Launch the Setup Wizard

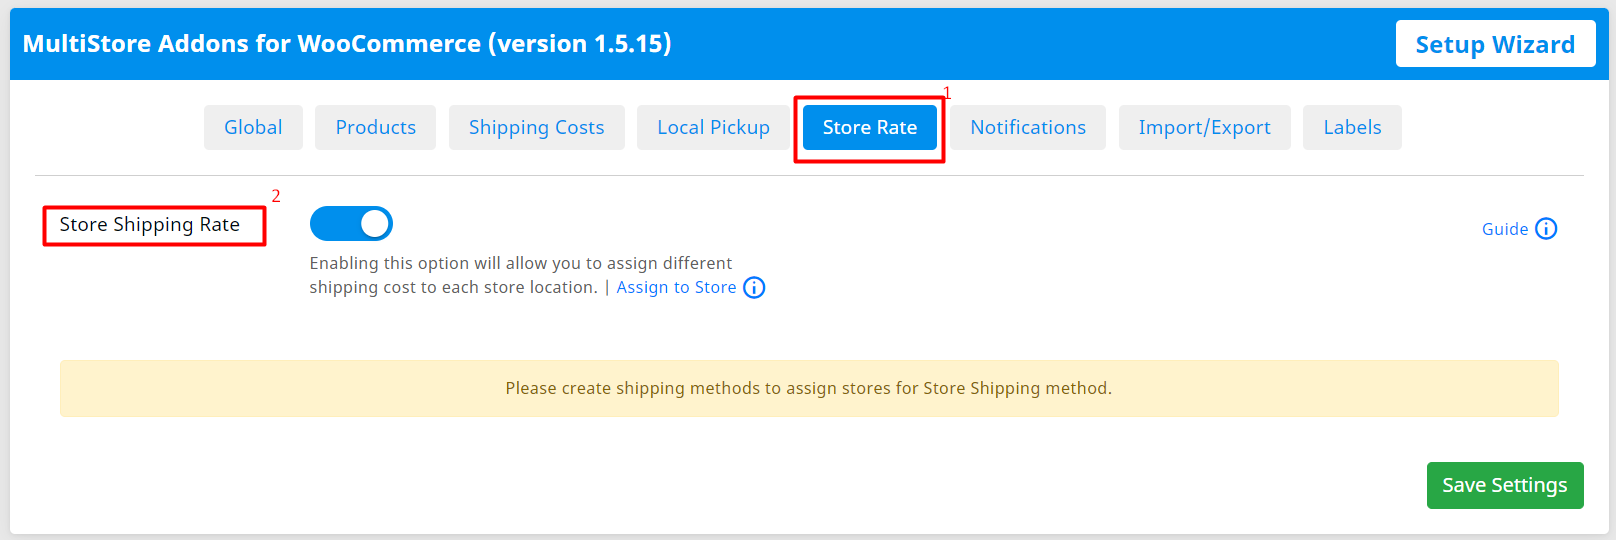(1495, 44)
